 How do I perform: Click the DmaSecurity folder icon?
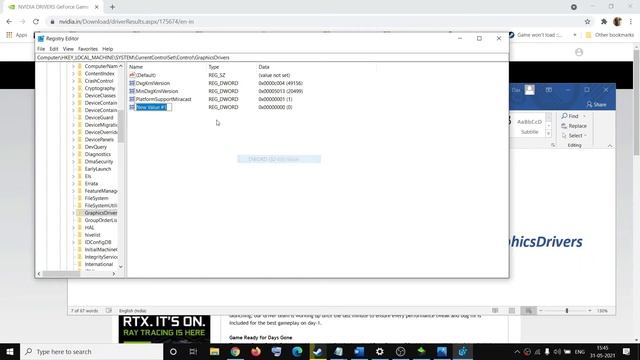click(80, 162)
